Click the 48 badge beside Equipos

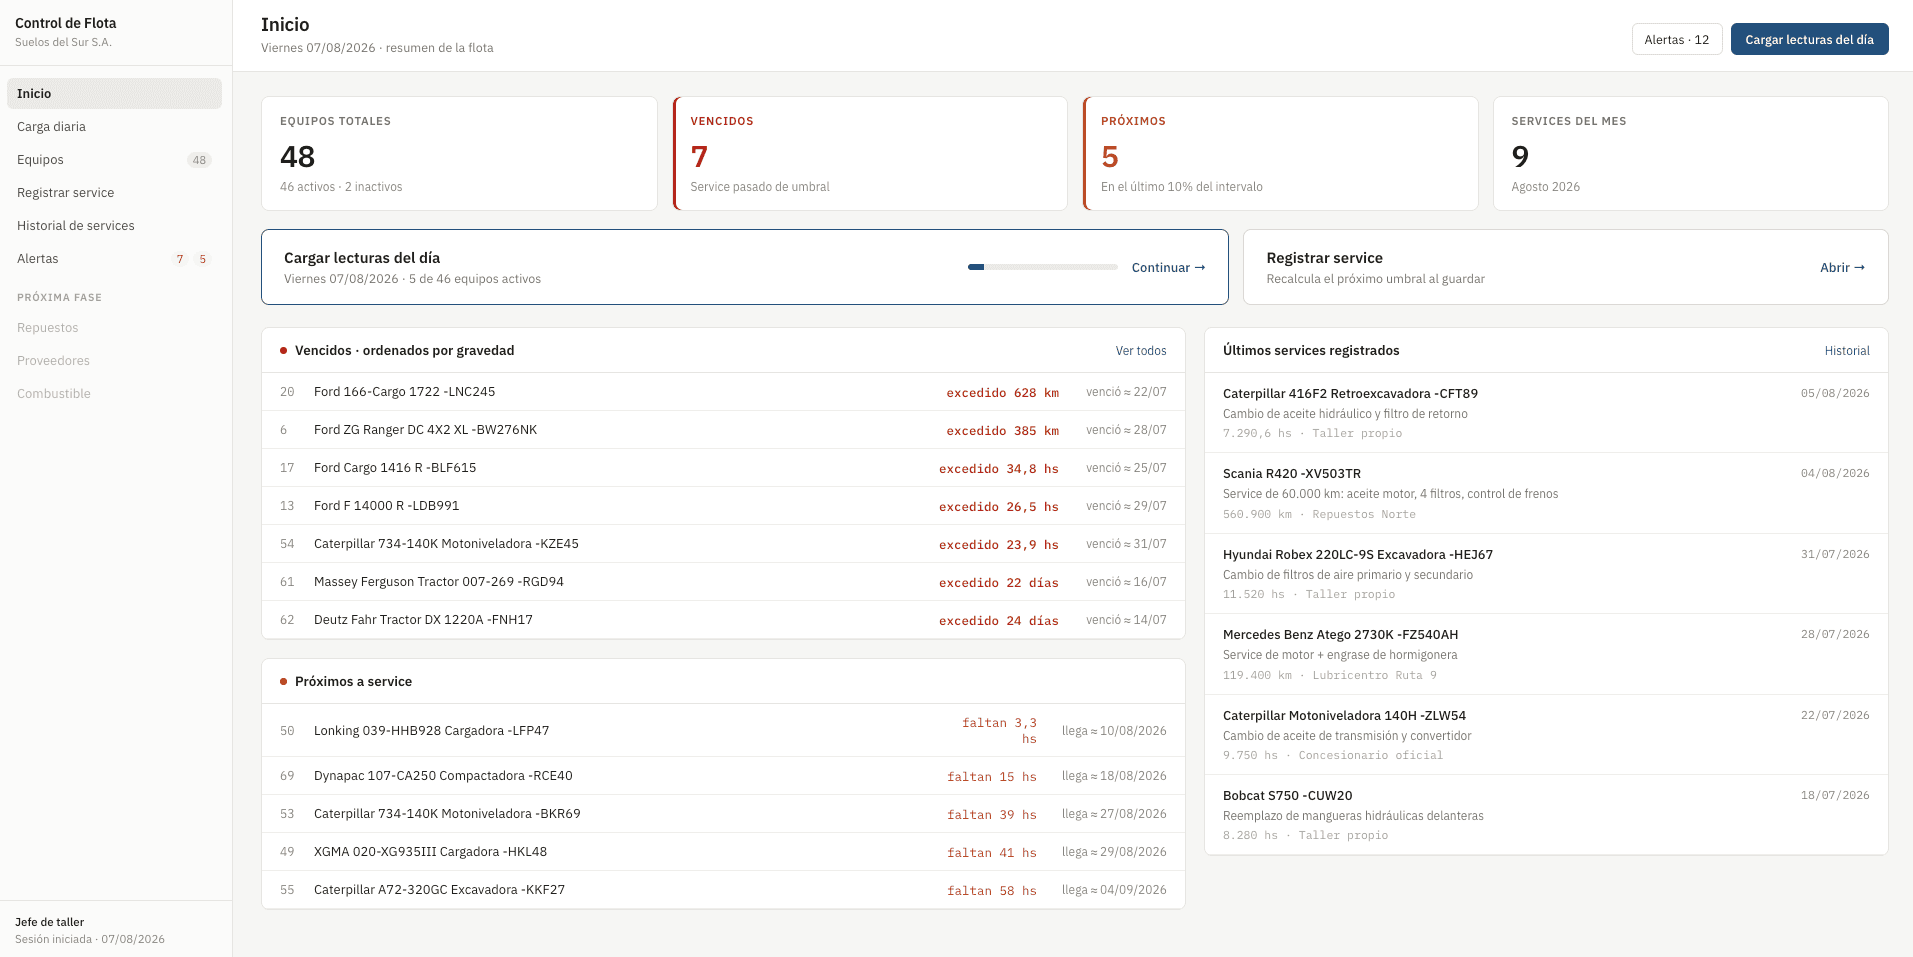199,160
